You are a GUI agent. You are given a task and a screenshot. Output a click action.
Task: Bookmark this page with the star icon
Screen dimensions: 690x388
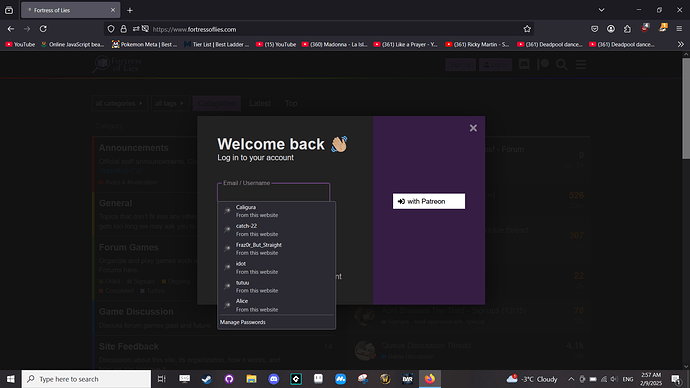coord(527,29)
